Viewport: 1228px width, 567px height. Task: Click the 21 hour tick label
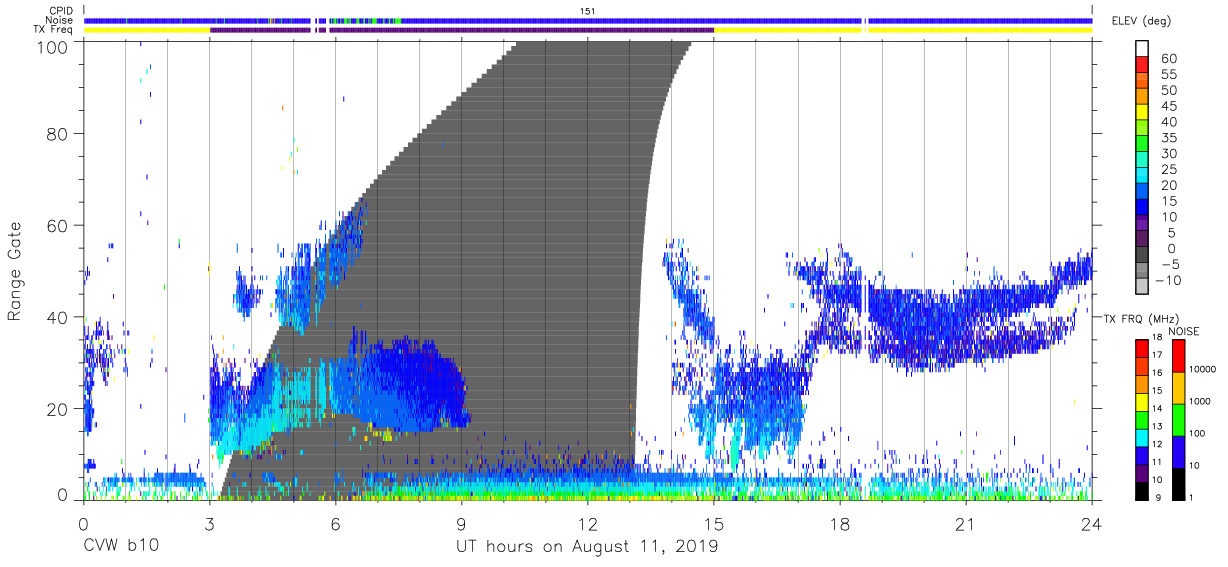coord(966,524)
